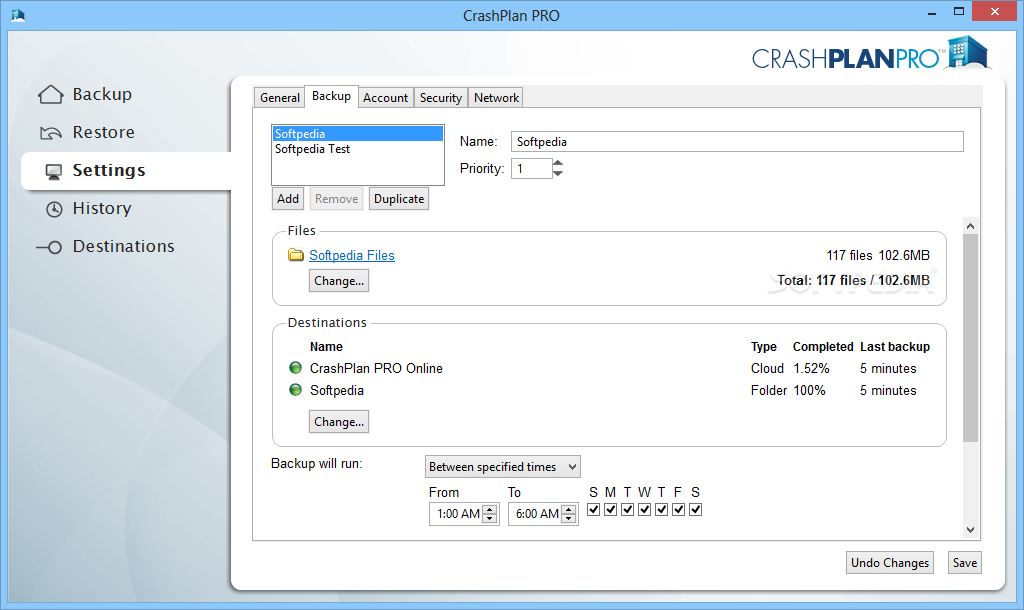Toggle the Wednesday backup checkbox

tap(645, 509)
